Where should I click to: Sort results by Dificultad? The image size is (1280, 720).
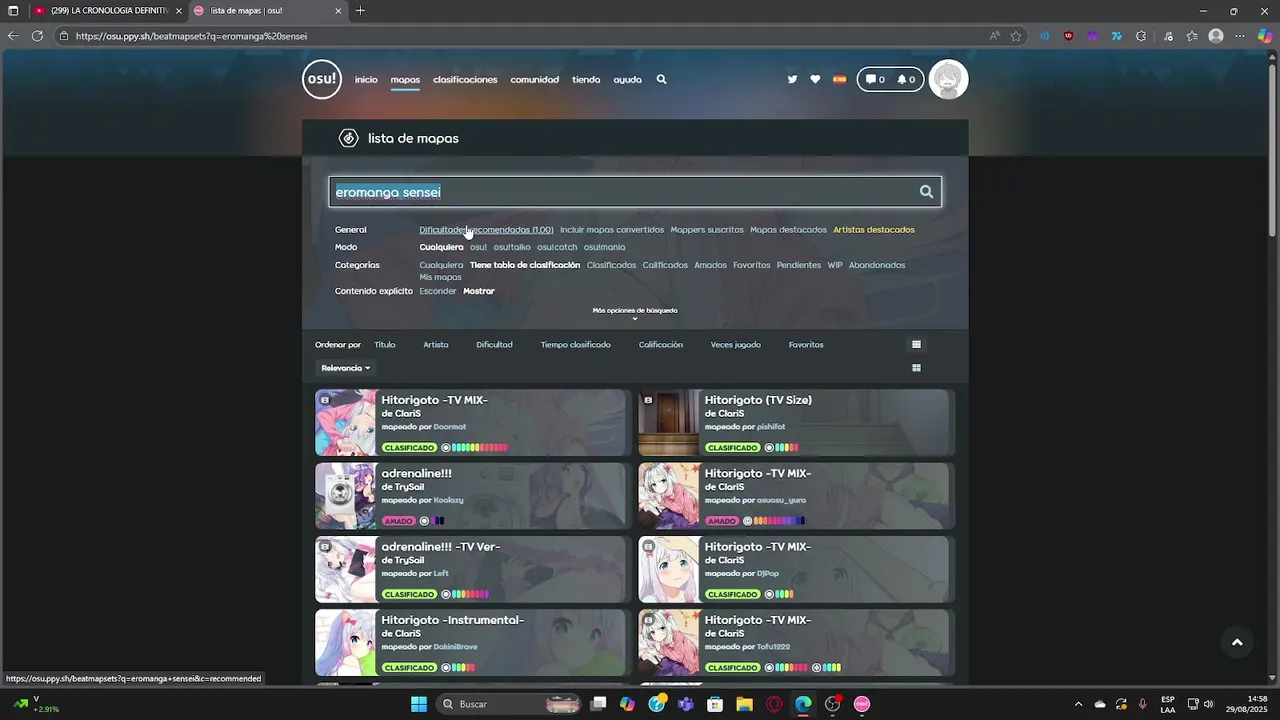(x=494, y=344)
